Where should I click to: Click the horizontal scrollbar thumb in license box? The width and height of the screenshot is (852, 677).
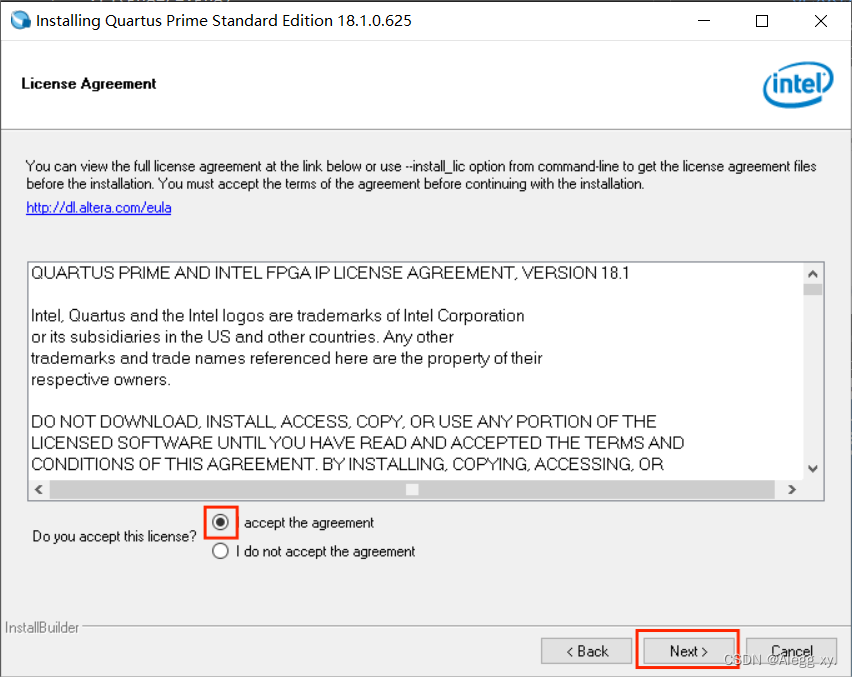pos(412,489)
